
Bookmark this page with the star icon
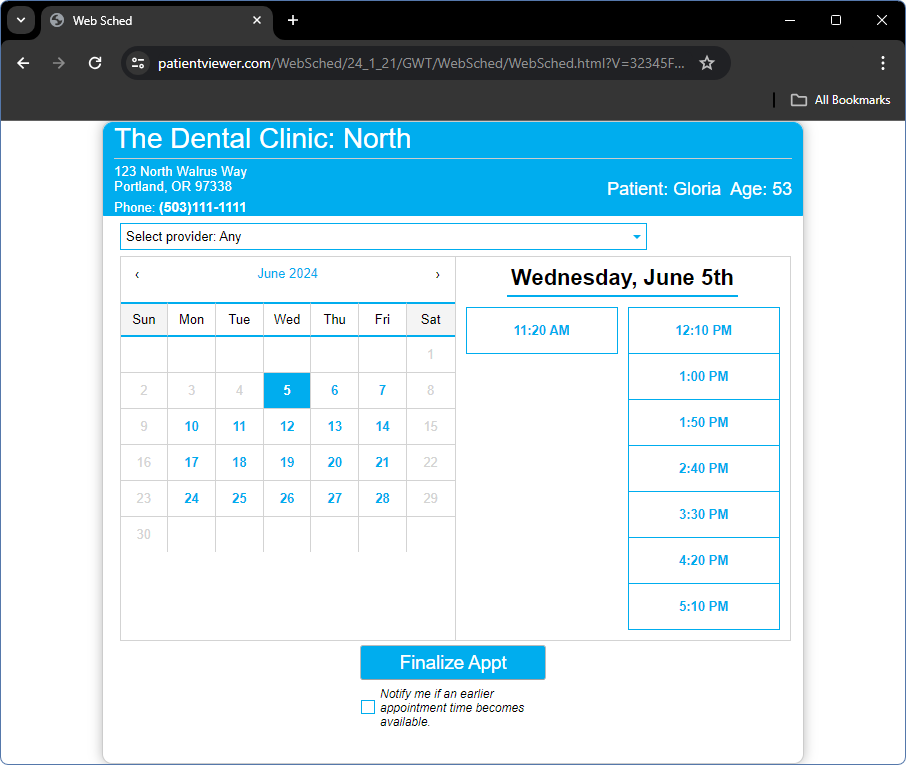click(x=707, y=63)
